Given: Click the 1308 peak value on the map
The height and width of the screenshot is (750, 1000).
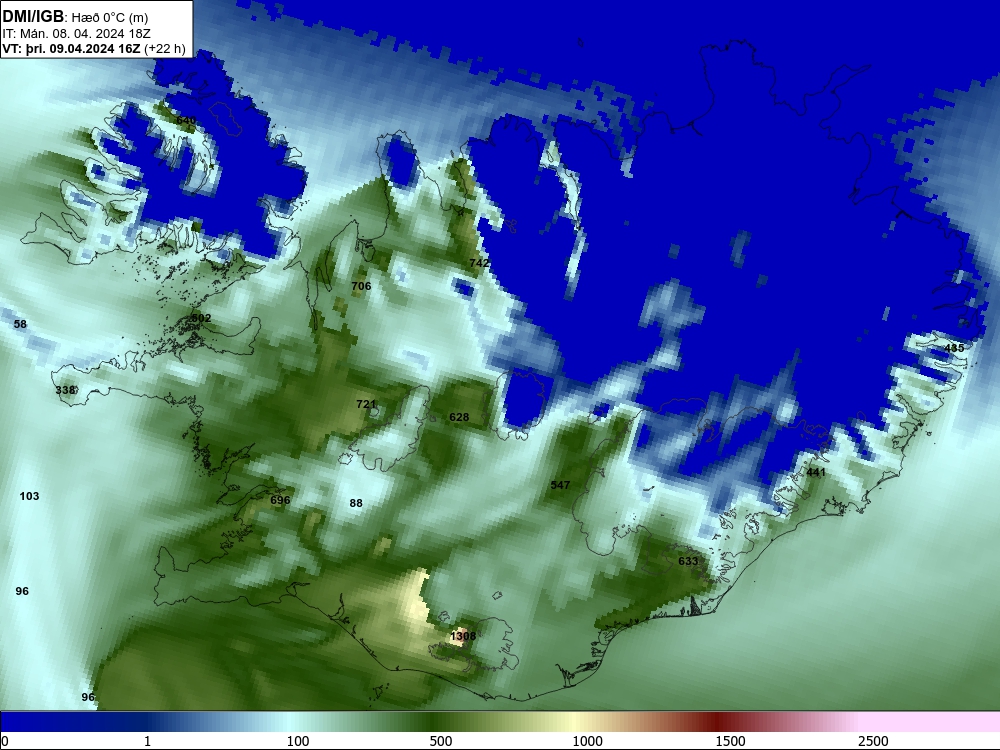Looking at the screenshot, I should point(463,636).
